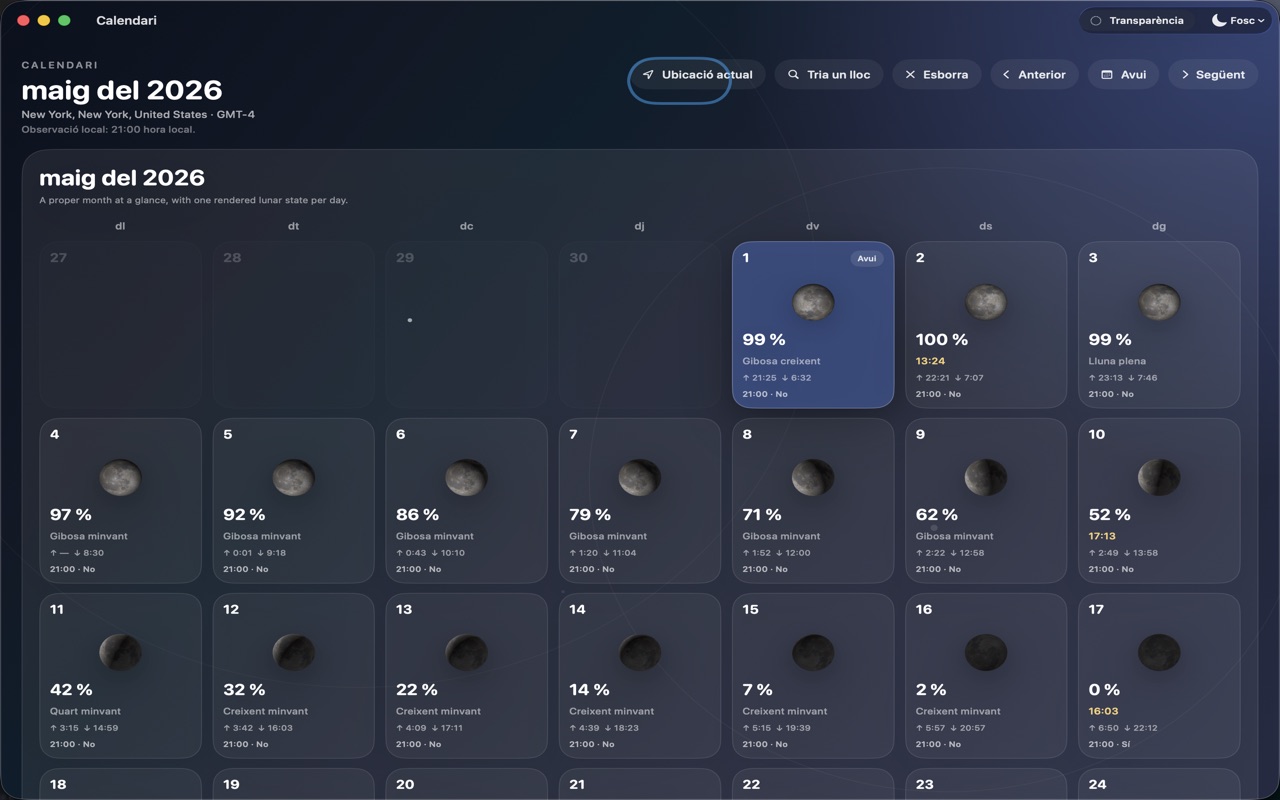Click the Avui calendar icon
1280x800 pixels.
(x=1107, y=75)
